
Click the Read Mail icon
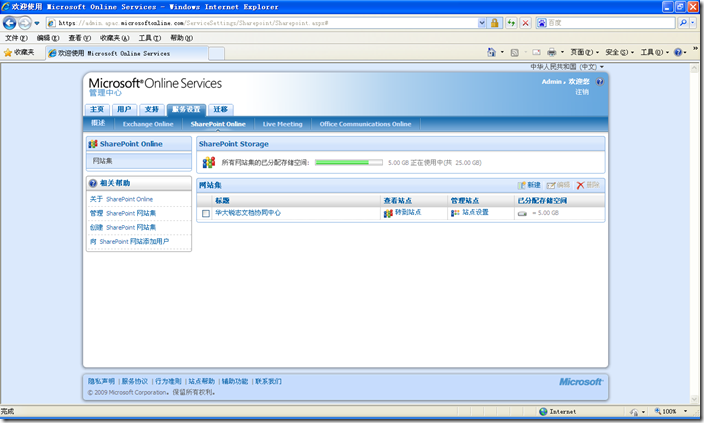(x=536, y=53)
